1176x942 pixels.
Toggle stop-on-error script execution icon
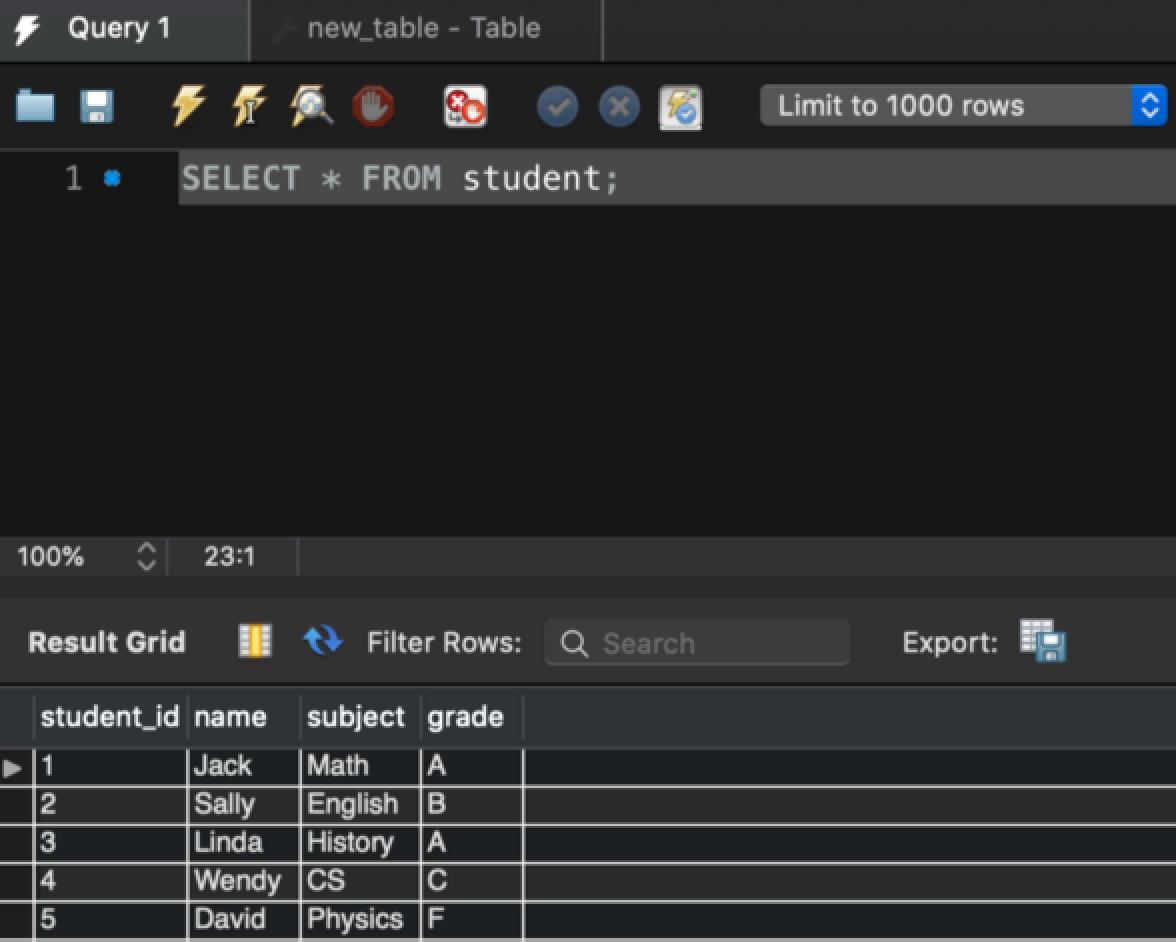[465, 106]
